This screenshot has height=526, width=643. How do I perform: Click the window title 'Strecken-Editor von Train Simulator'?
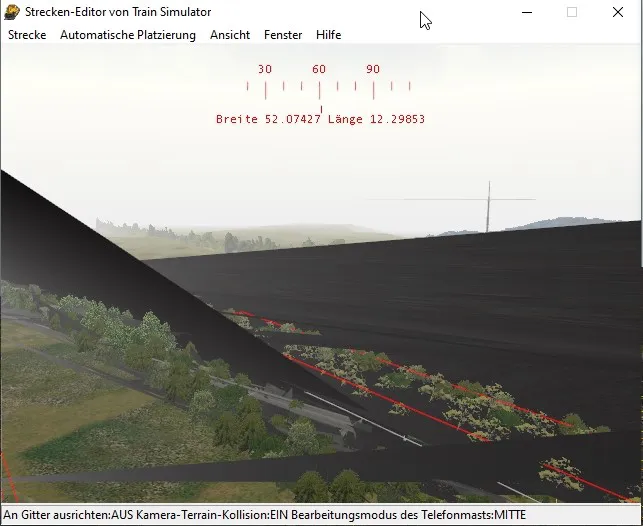pyautogui.click(x=118, y=12)
